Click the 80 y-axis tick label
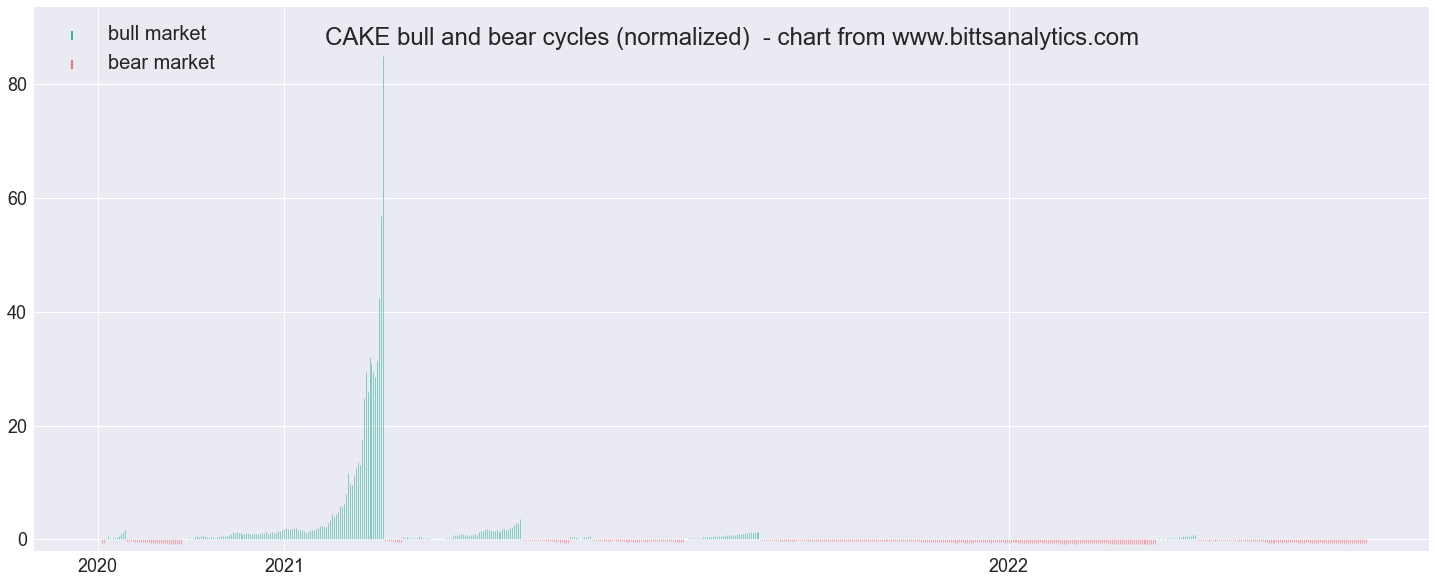This screenshot has height=583, width=1436. point(17,85)
